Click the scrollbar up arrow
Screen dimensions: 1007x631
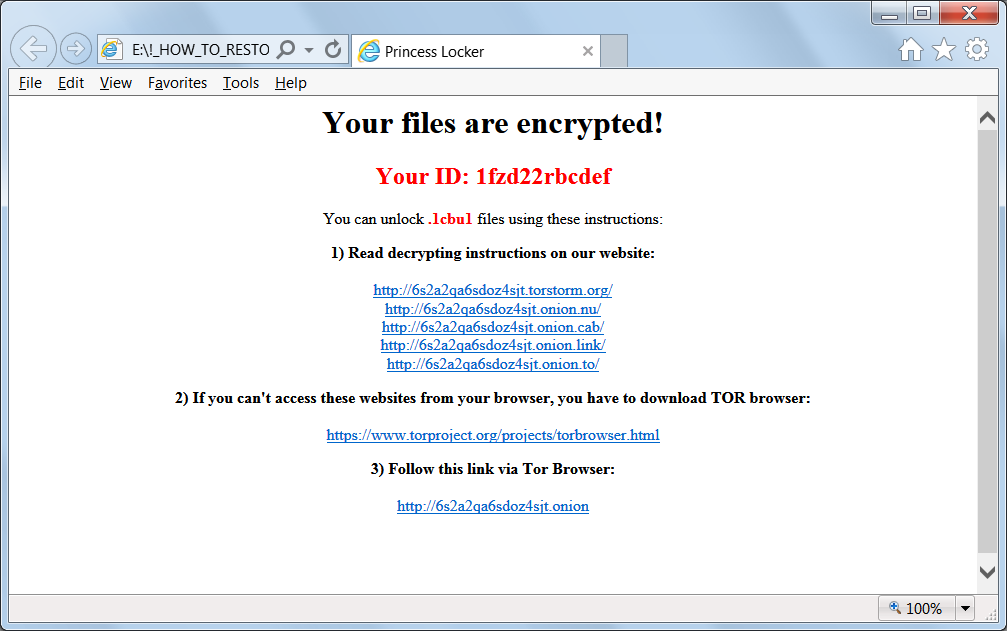point(987,118)
